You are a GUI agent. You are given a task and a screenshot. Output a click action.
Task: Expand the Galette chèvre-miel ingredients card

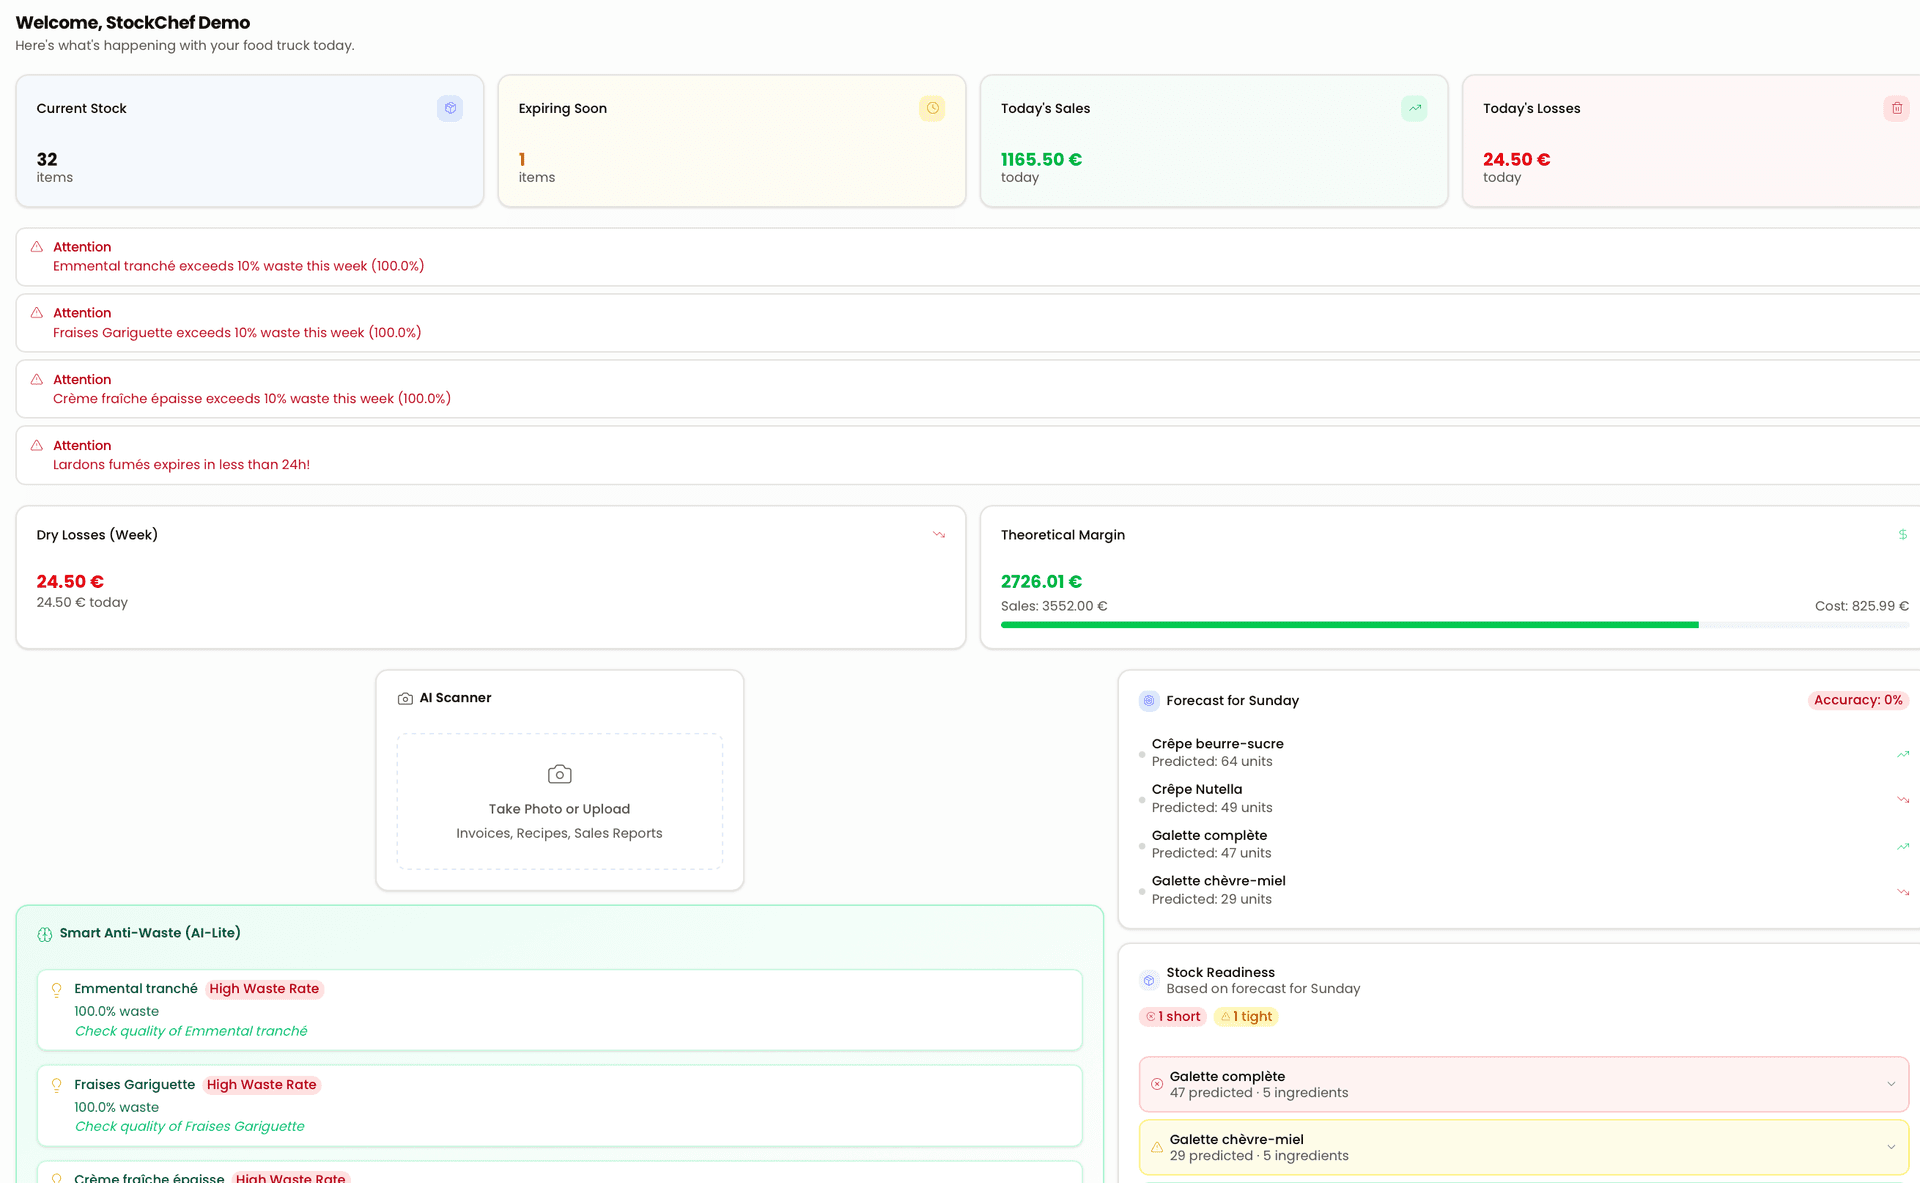[x=1890, y=1147]
